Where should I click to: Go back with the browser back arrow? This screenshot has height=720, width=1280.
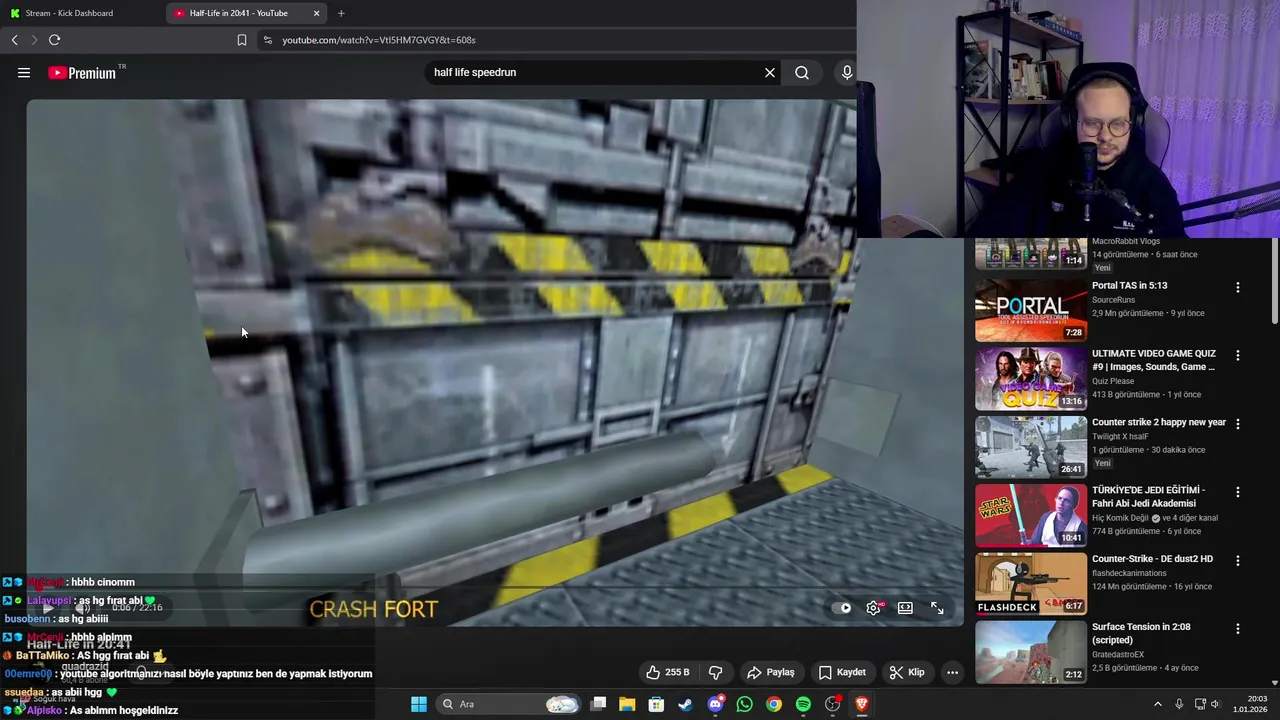[x=15, y=40]
